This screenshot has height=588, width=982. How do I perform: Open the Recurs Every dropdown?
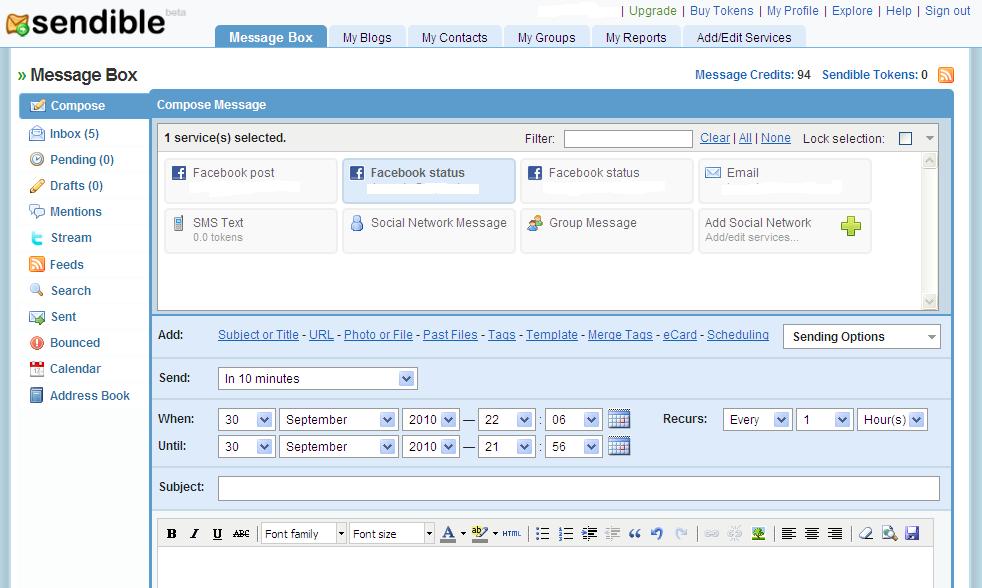click(x=757, y=420)
